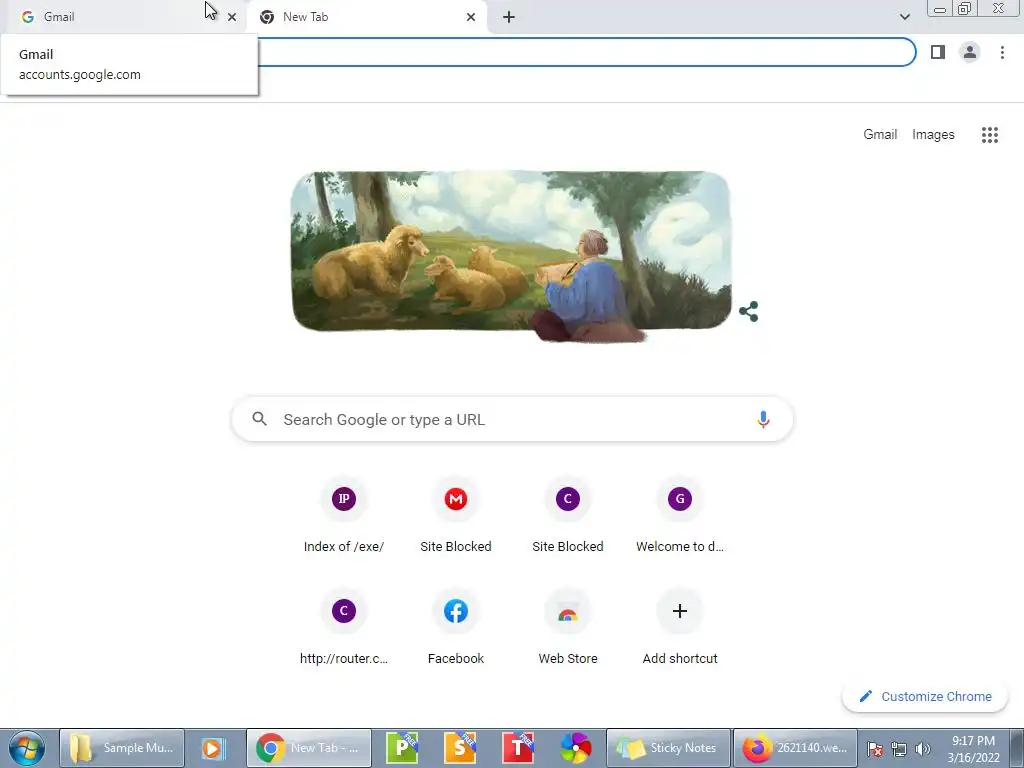Open the Index of /exe/ shortcut
Screen dimensions: 1024x768
pyautogui.click(x=344, y=515)
